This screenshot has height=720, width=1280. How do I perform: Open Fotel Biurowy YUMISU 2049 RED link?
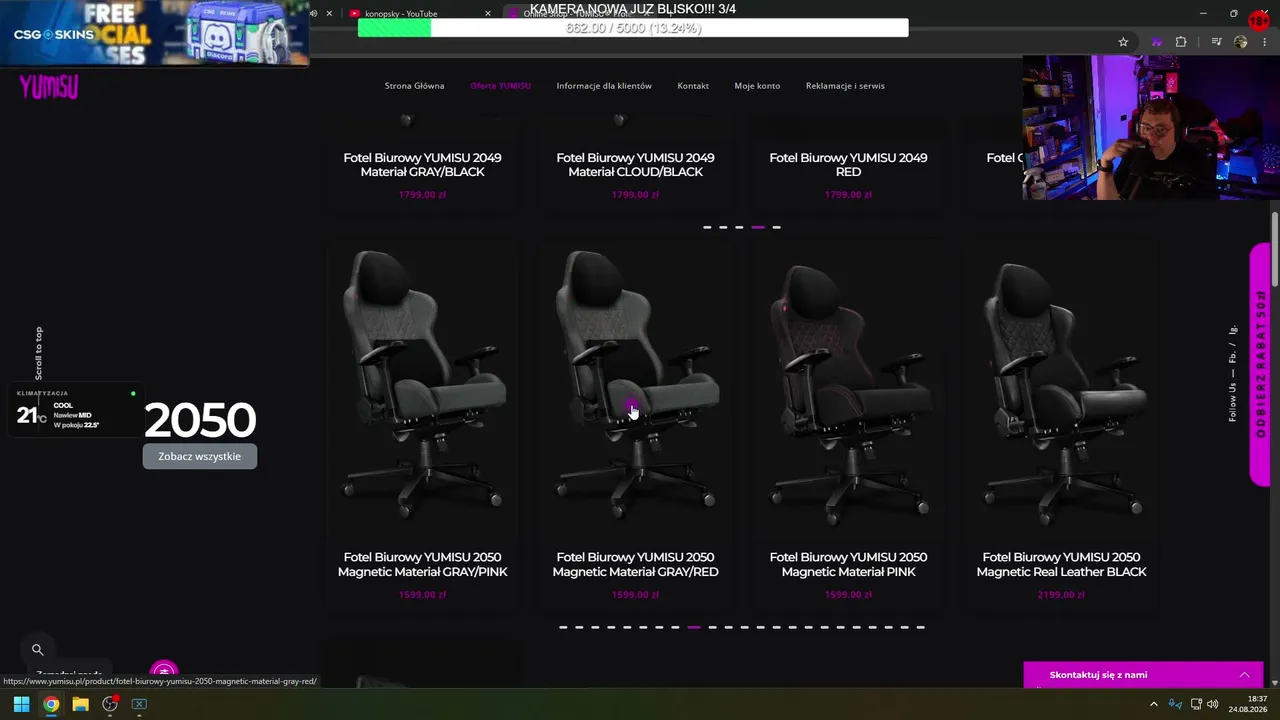pyautogui.click(x=848, y=165)
